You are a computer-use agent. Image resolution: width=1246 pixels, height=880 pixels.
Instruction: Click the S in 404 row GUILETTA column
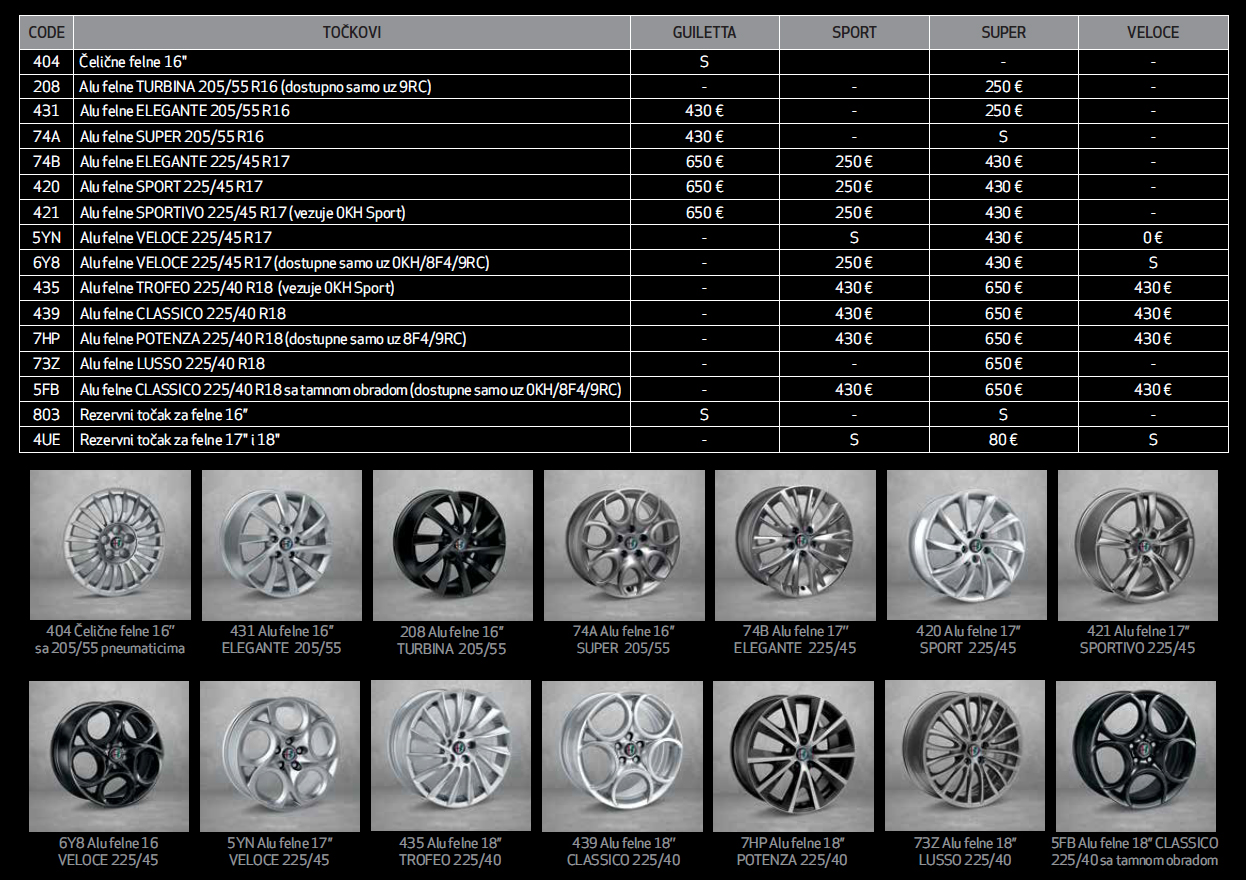click(704, 61)
